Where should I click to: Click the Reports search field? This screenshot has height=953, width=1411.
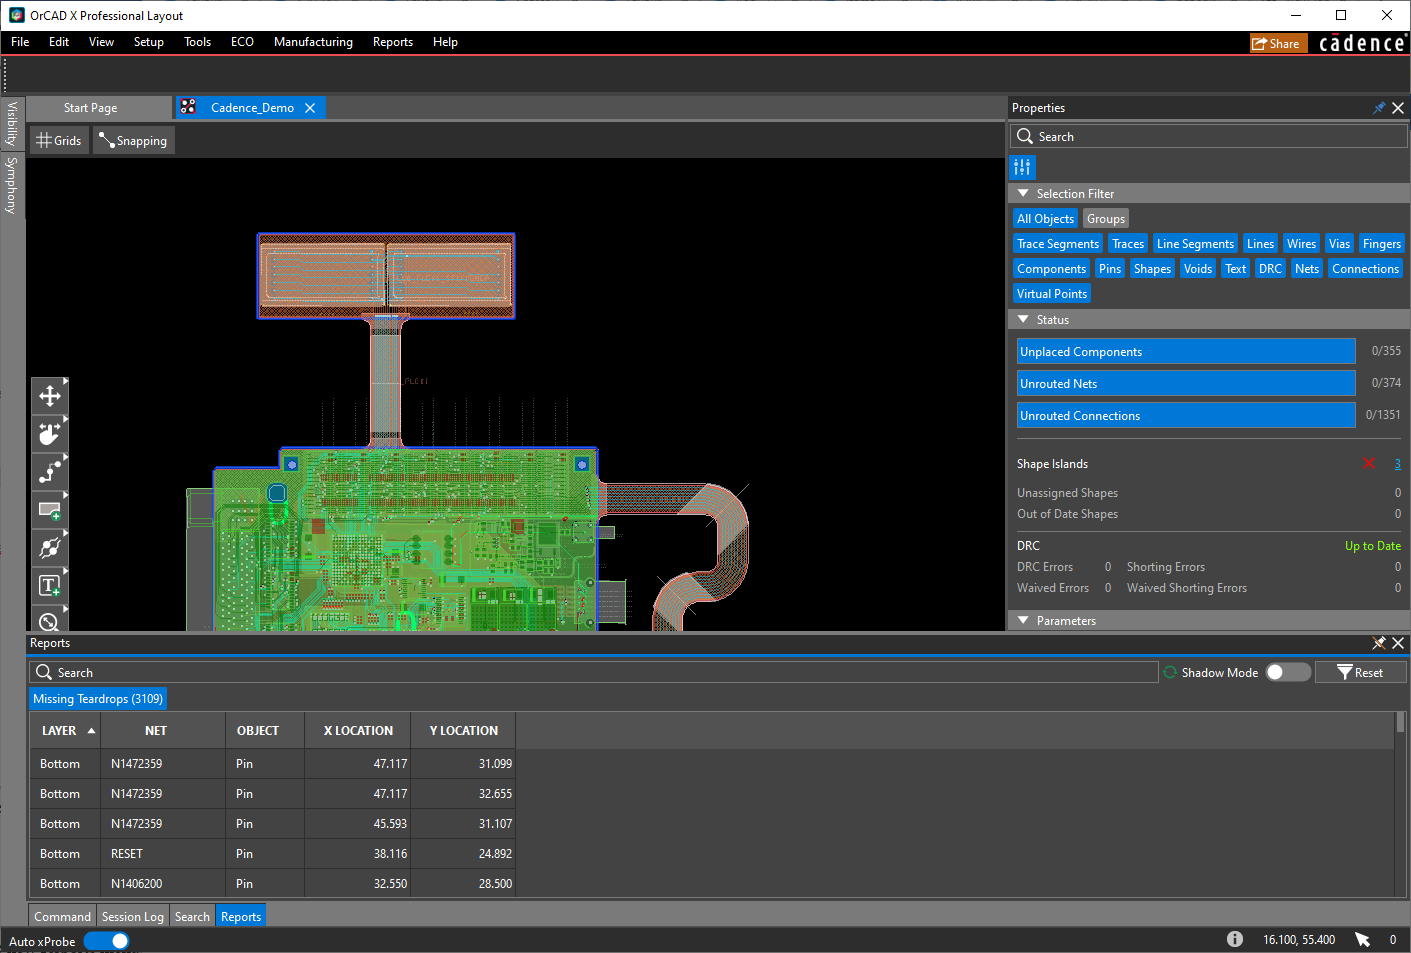594,673
